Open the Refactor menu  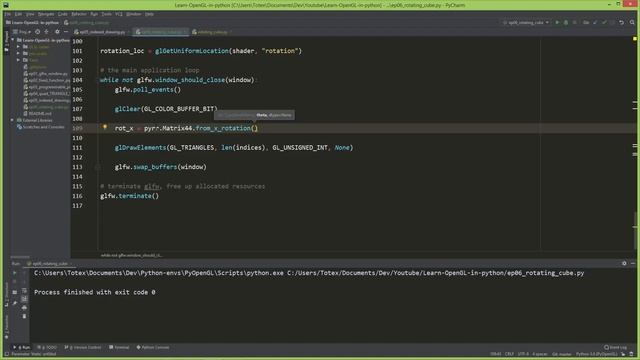pos(79,14)
